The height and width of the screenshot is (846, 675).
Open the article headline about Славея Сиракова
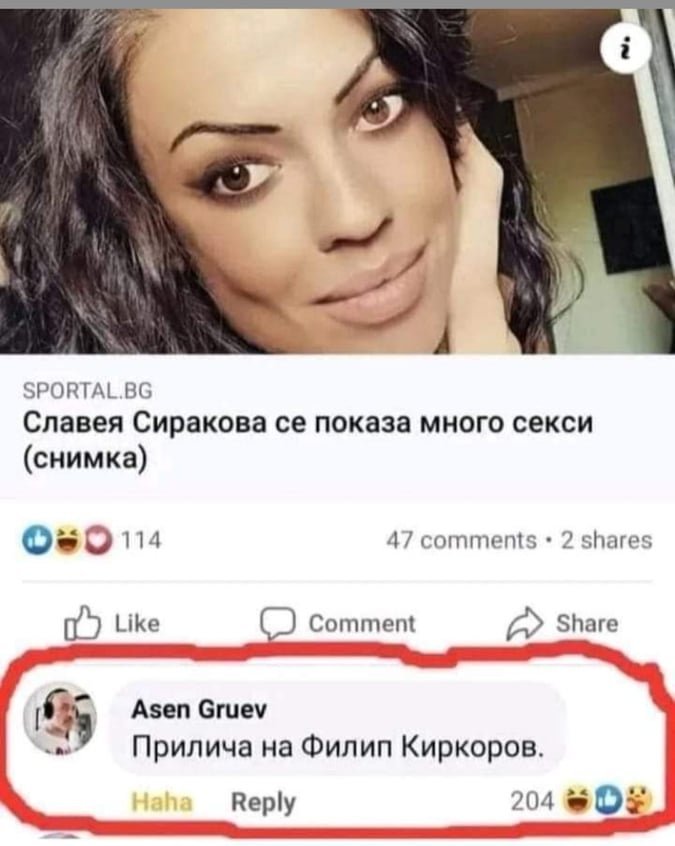(x=308, y=440)
